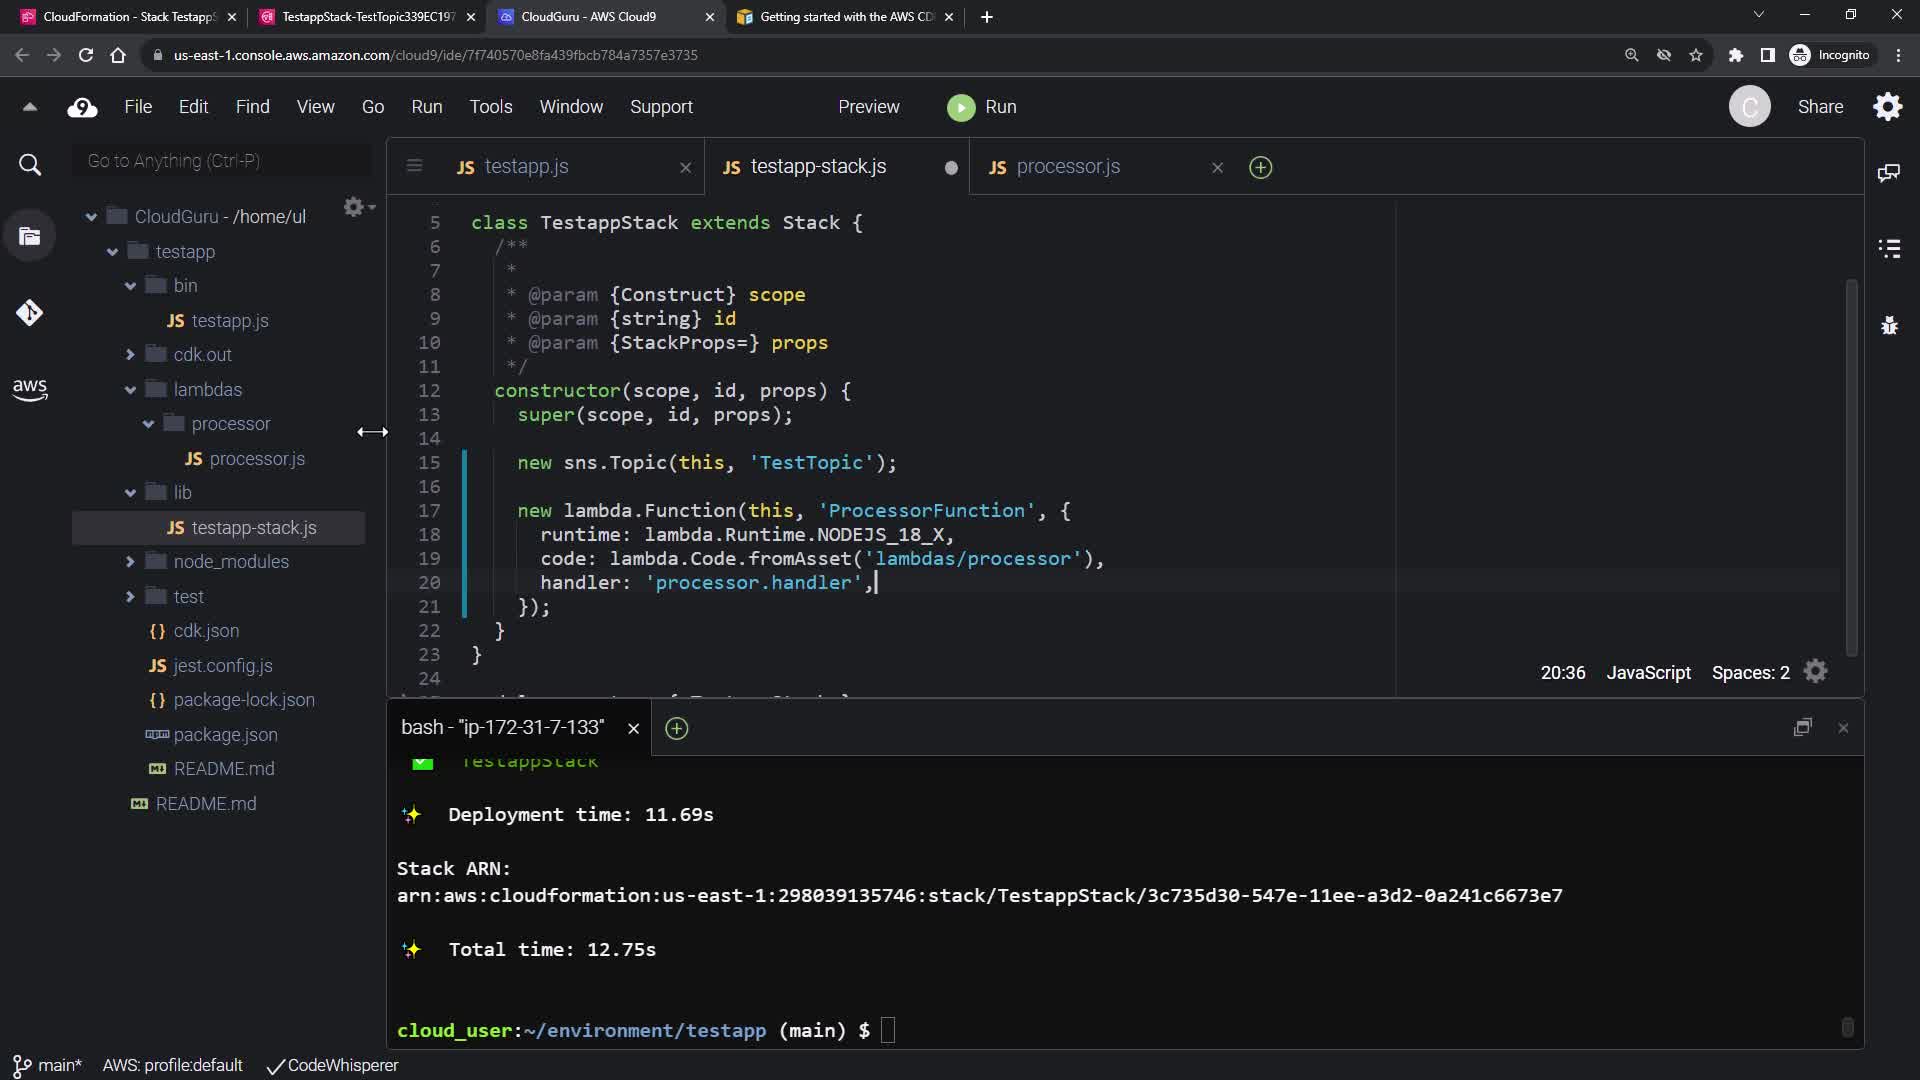This screenshot has height=1080, width=1920.
Task: Add a new editor tab
Action: point(1260,168)
